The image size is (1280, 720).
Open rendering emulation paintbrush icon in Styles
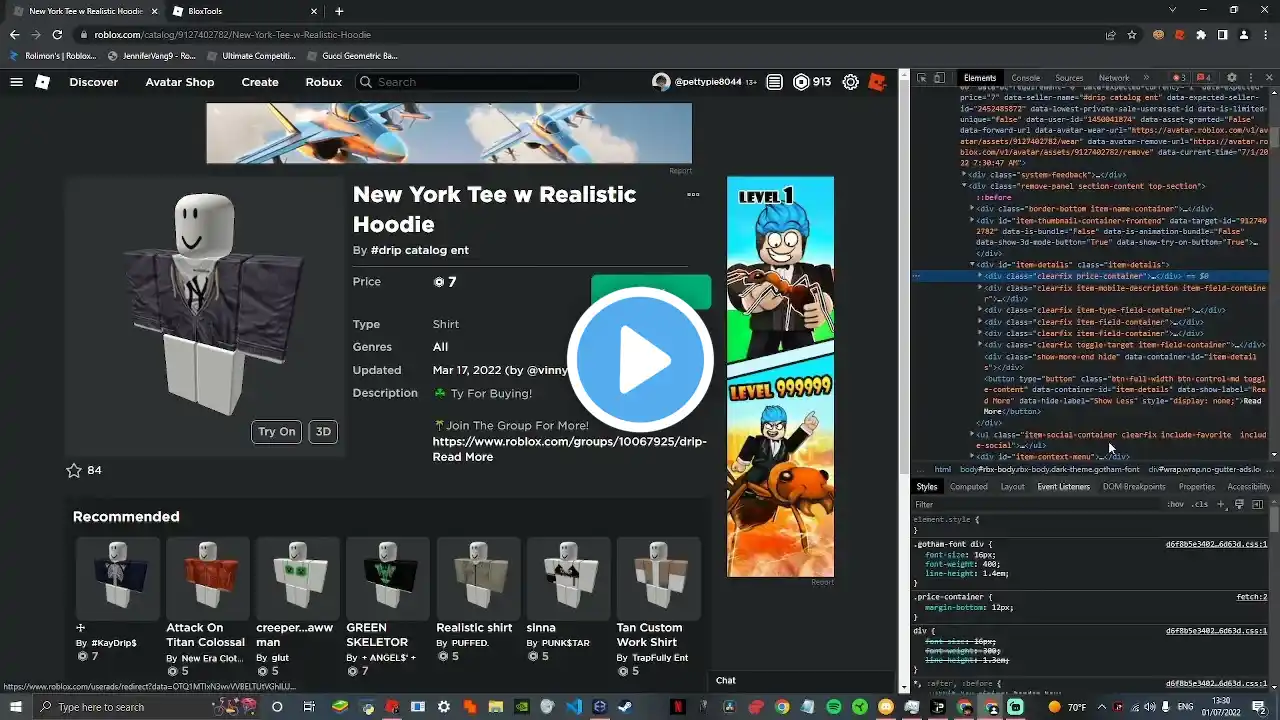(1239, 504)
